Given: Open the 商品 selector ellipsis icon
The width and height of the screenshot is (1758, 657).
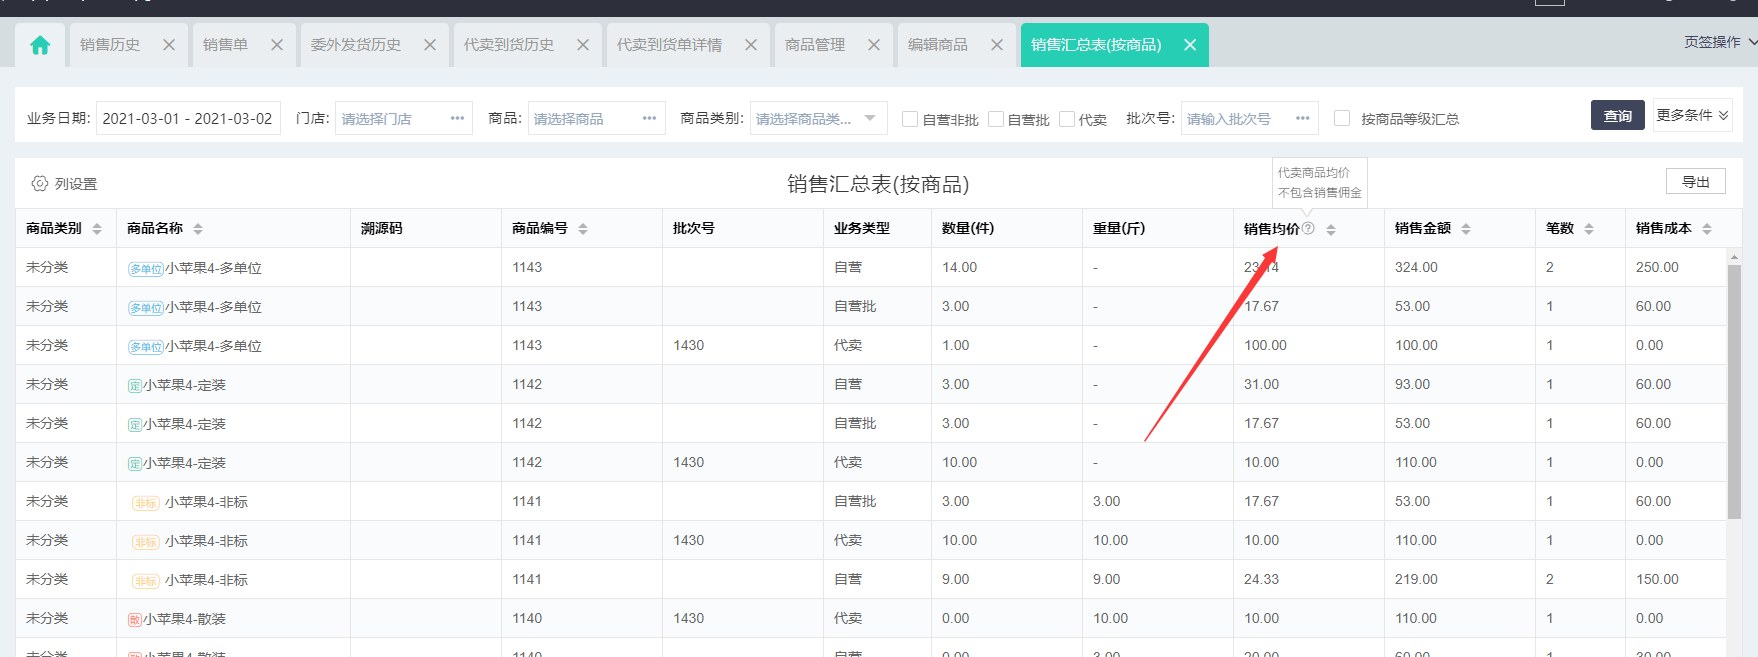Looking at the screenshot, I should point(649,118).
